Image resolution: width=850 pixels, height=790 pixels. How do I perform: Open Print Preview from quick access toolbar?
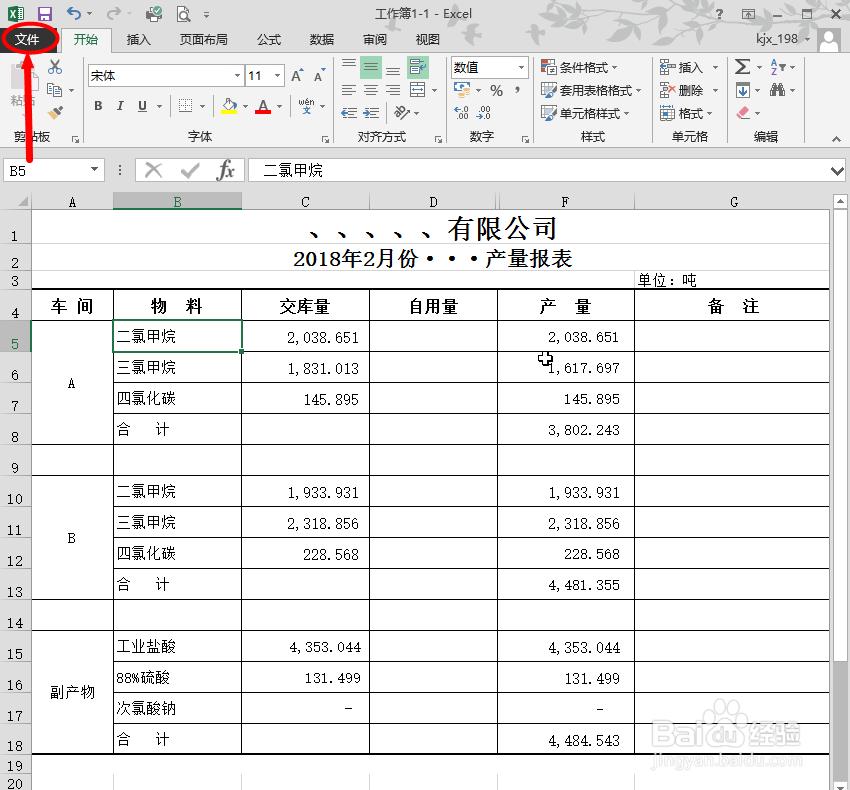tap(184, 14)
